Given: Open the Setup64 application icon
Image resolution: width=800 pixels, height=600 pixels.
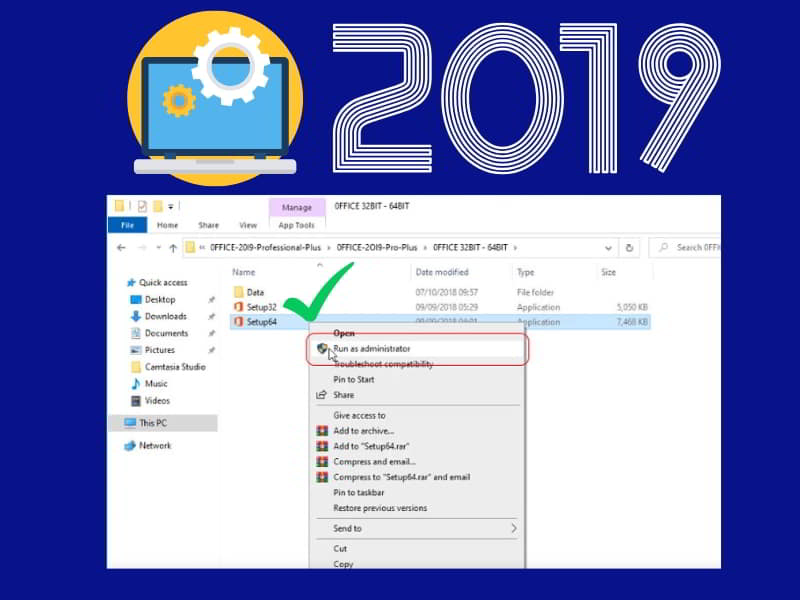Looking at the screenshot, I should [237, 320].
